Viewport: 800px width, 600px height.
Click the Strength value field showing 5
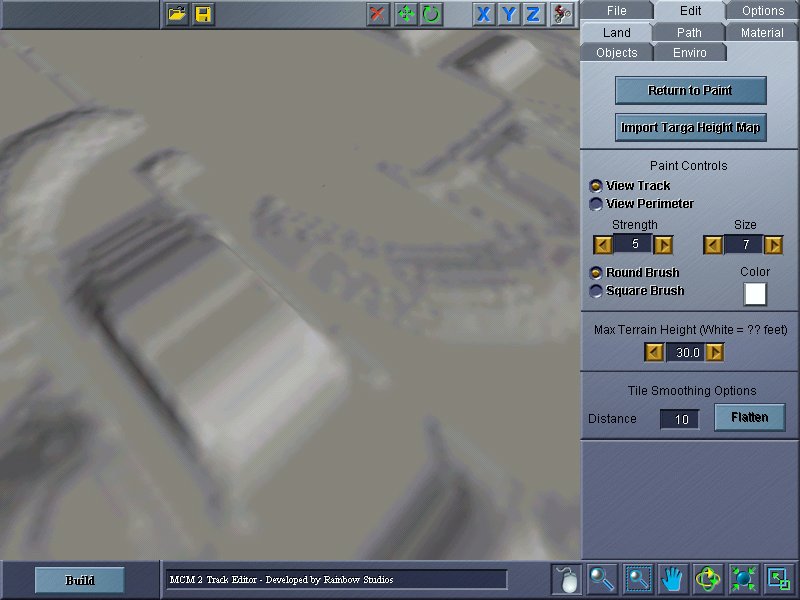pos(633,244)
